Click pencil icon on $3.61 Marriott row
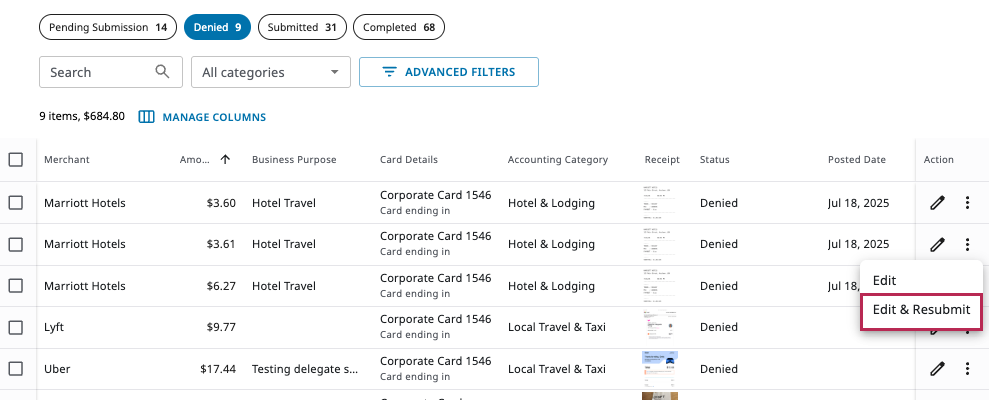The height and width of the screenshot is (400, 989). point(937,244)
